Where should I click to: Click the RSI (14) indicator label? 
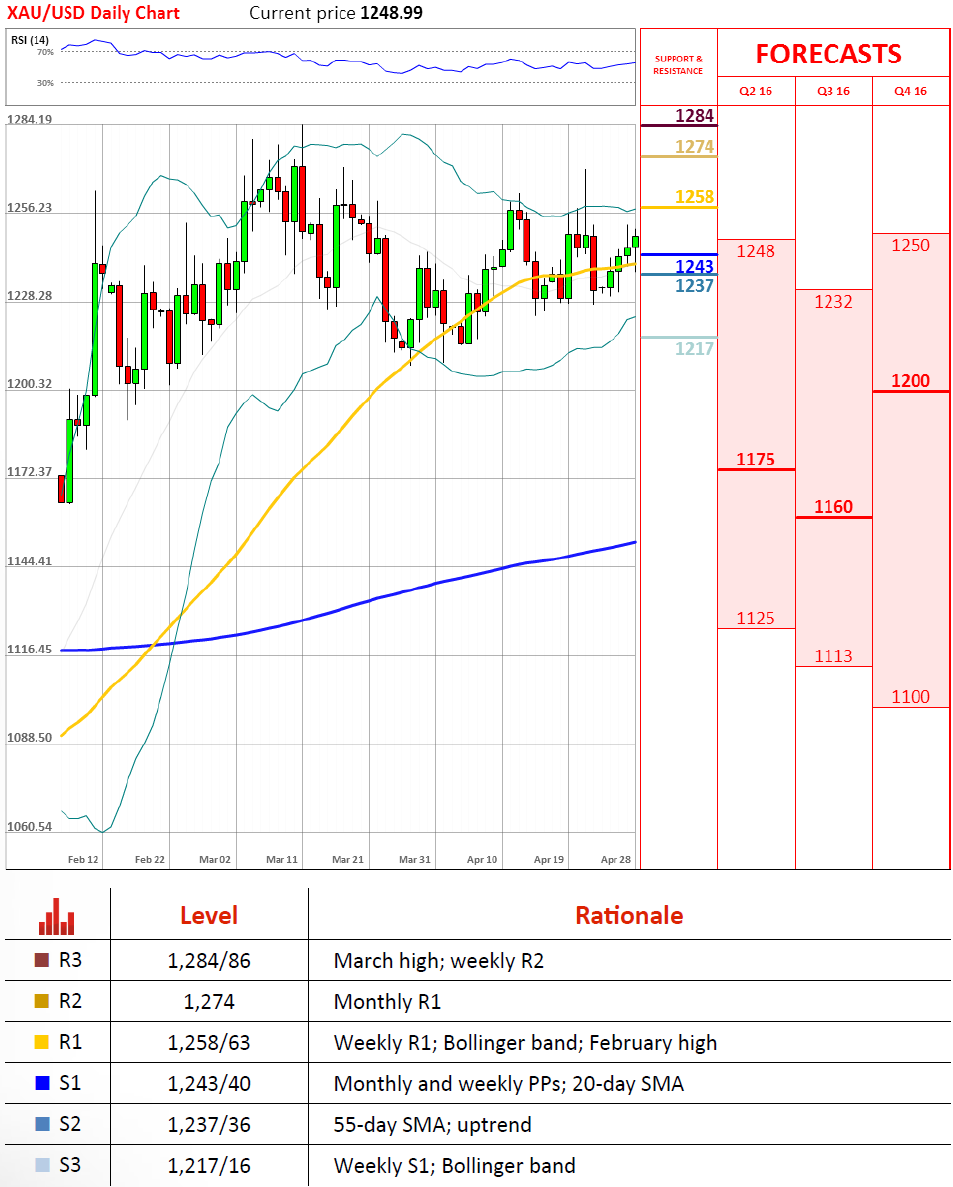[x=30, y=39]
